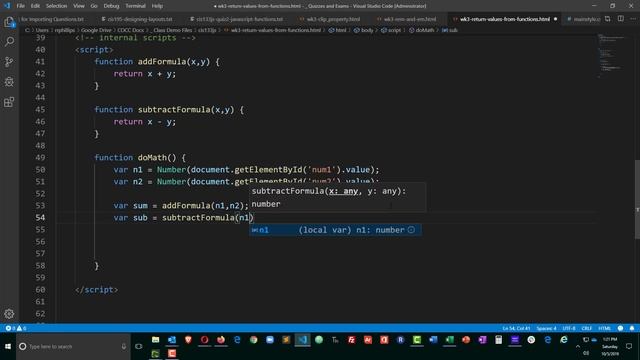Click the unsaved dot on active tab

coord(556,19)
